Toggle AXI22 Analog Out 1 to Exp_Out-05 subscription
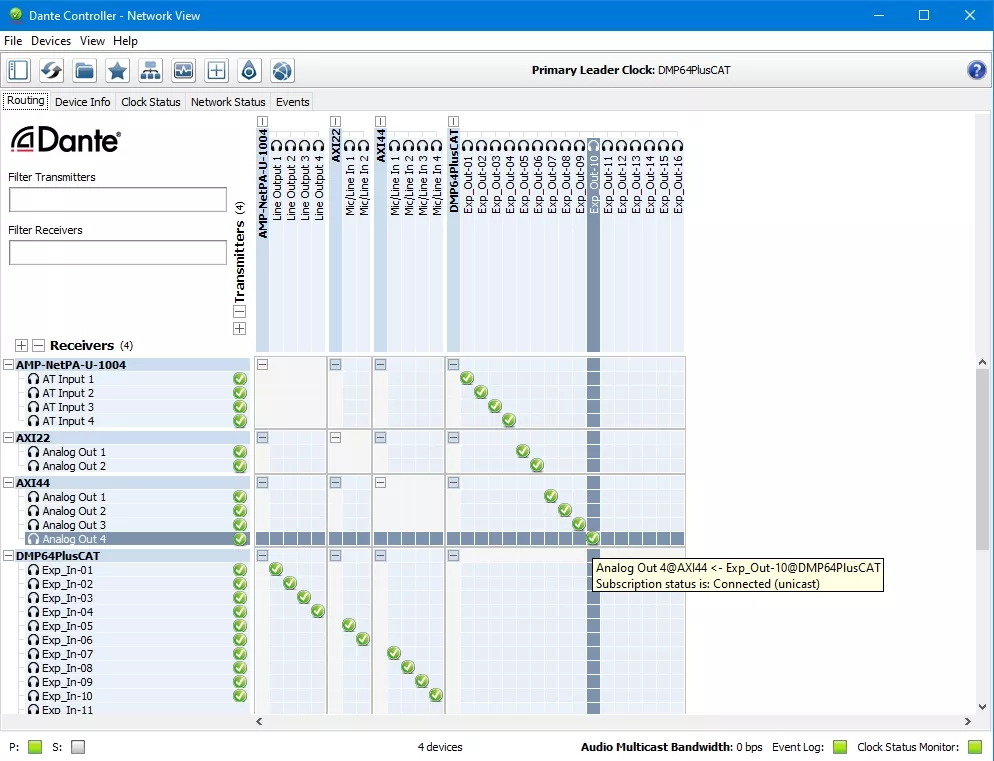The width and height of the screenshot is (994, 761). click(523, 451)
